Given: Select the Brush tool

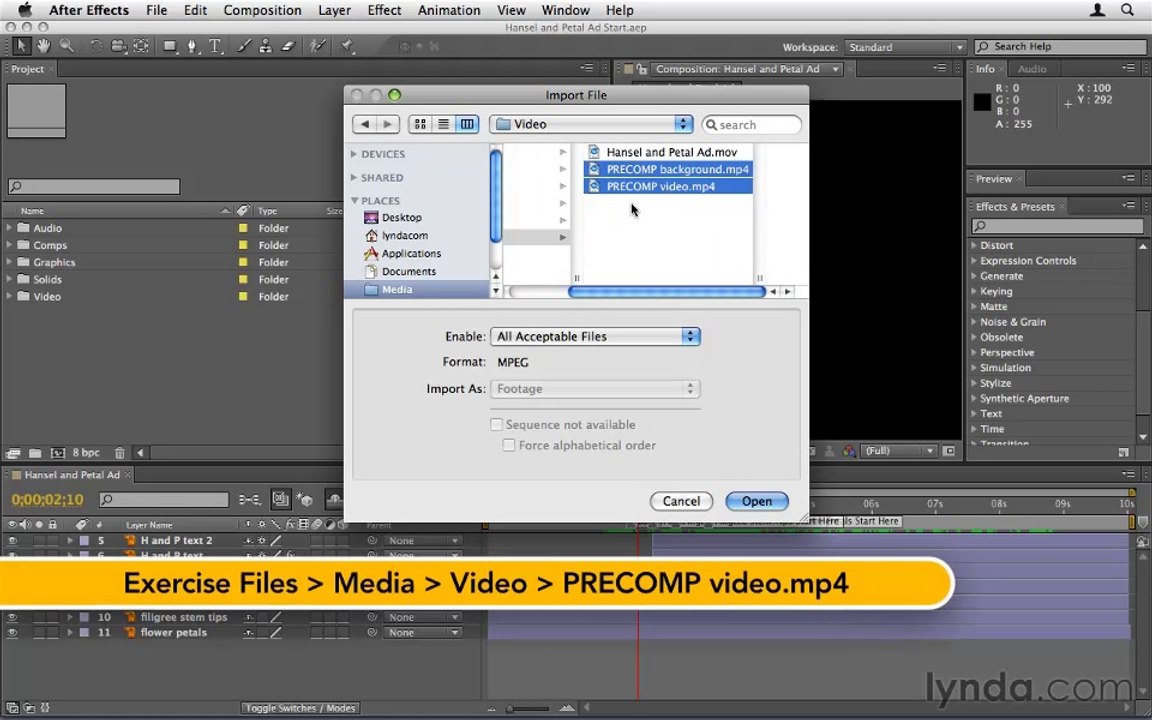Looking at the screenshot, I should click(244, 46).
